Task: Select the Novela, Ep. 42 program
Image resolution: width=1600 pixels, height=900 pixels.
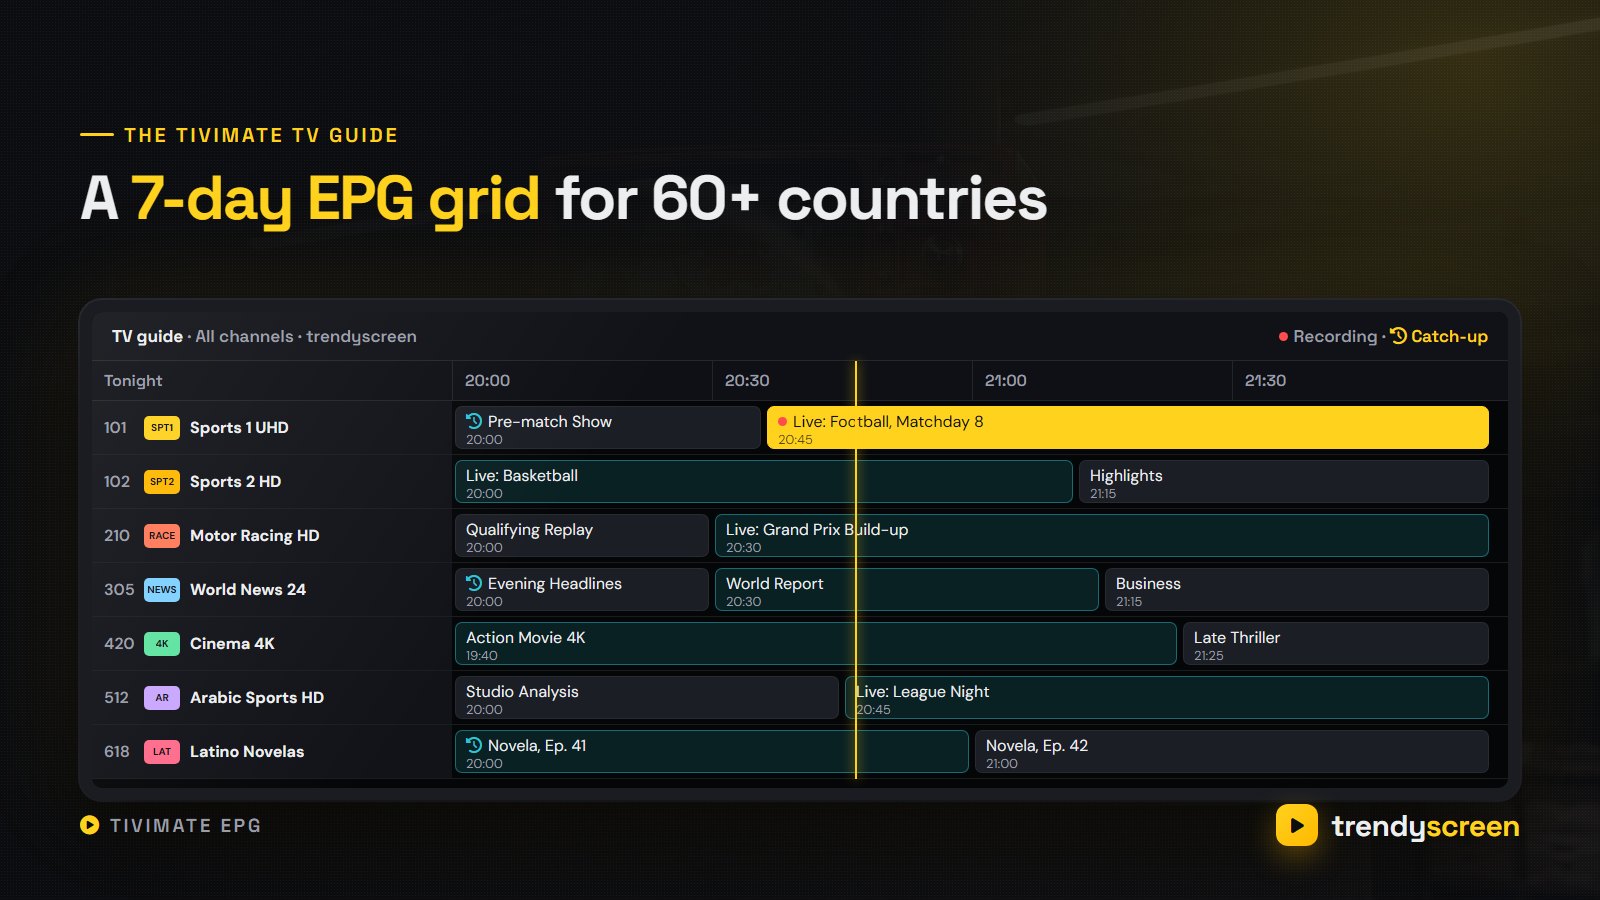Action: tap(1232, 752)
